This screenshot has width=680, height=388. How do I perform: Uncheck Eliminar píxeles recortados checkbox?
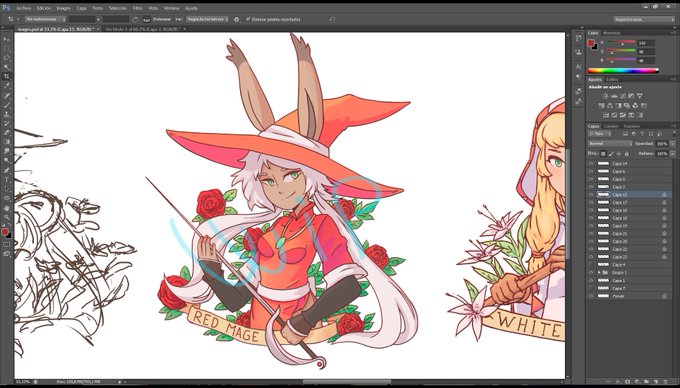click(248, 19)
